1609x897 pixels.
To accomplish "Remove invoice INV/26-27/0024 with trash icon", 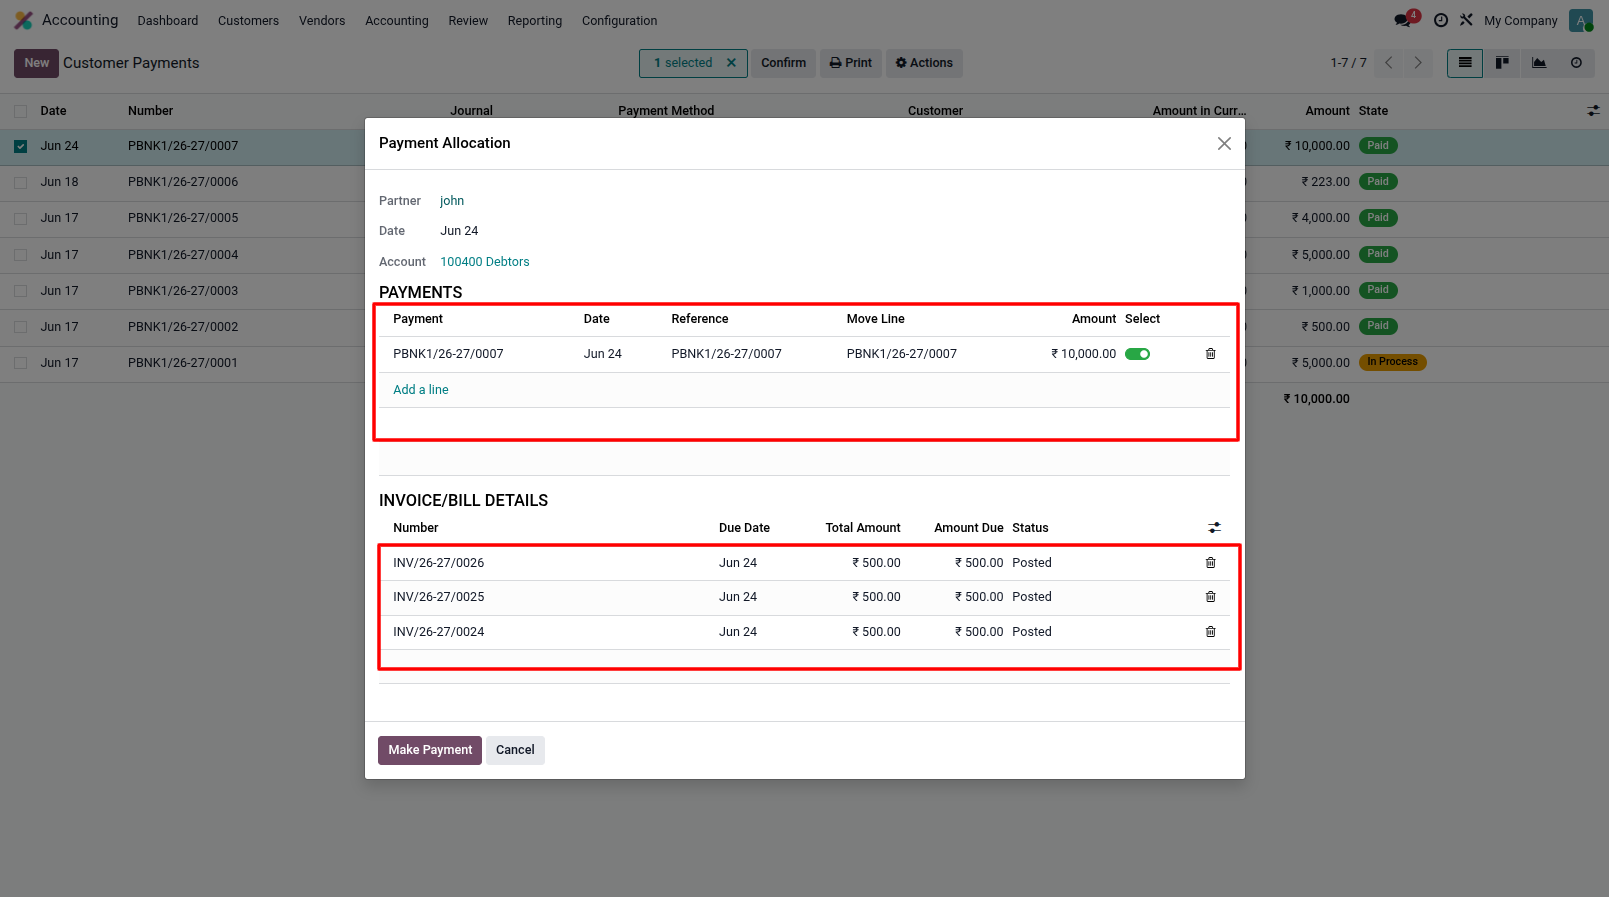I will pos(1210,632).
